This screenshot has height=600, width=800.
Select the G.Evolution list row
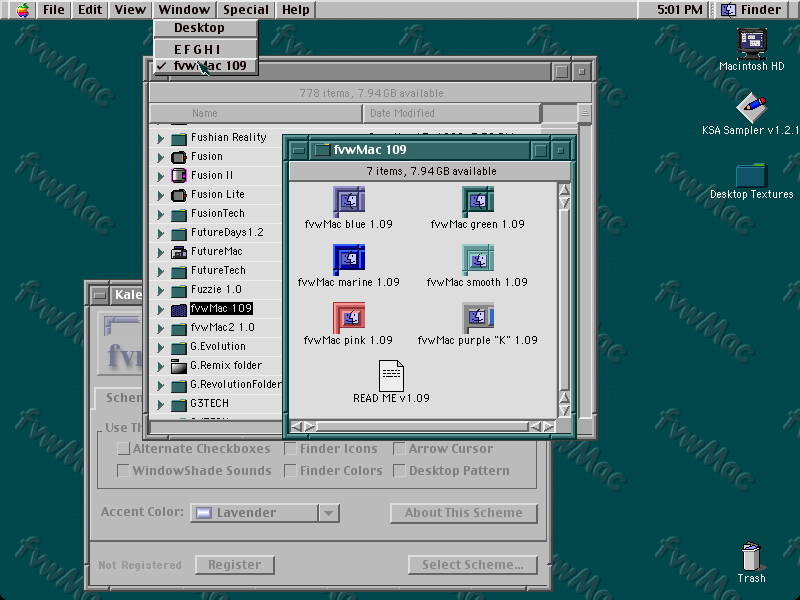(x=216, y=347)
